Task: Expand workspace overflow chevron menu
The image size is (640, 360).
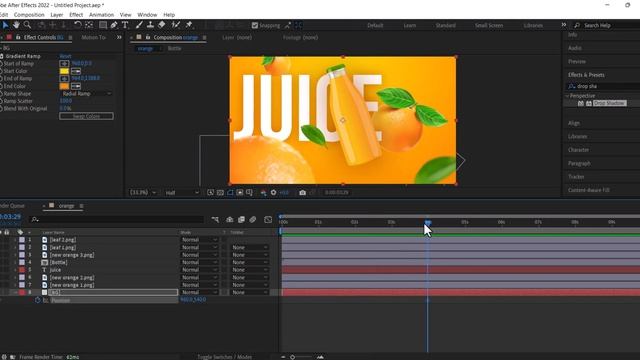Action: [x=564, y=25]
